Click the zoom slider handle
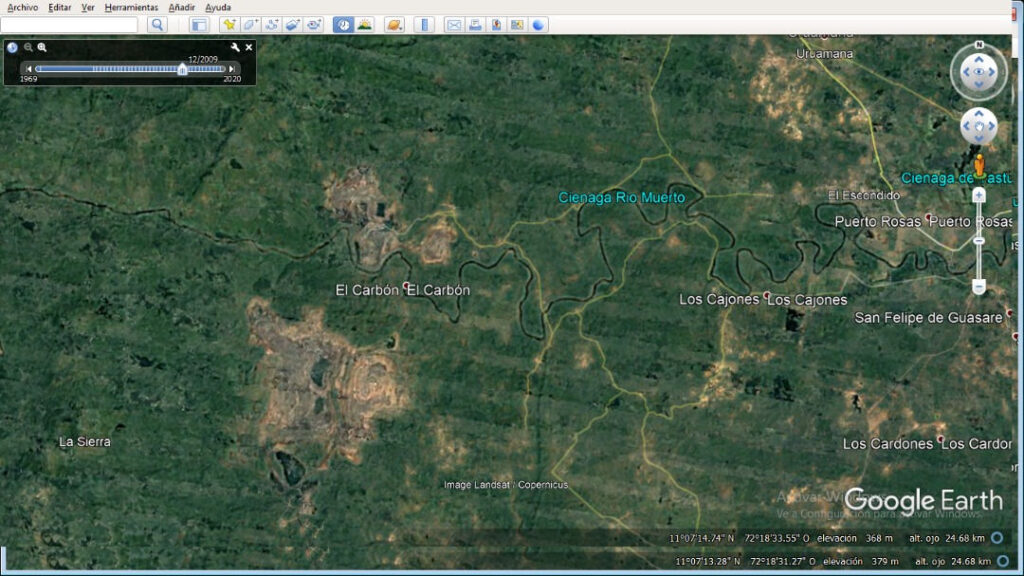This screenshot has height=576, width=1024. pos(978,241)
